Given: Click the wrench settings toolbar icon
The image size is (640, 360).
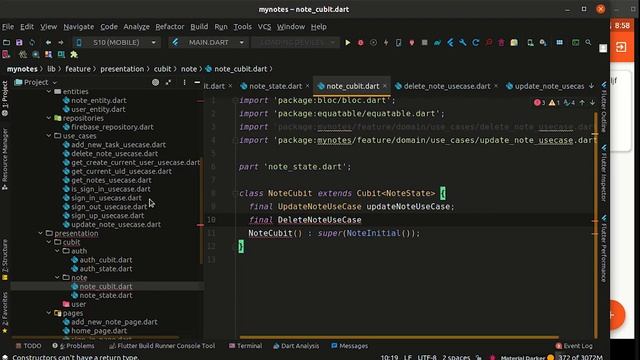Looking at the screenshot, I should click(x=463, y=42).
